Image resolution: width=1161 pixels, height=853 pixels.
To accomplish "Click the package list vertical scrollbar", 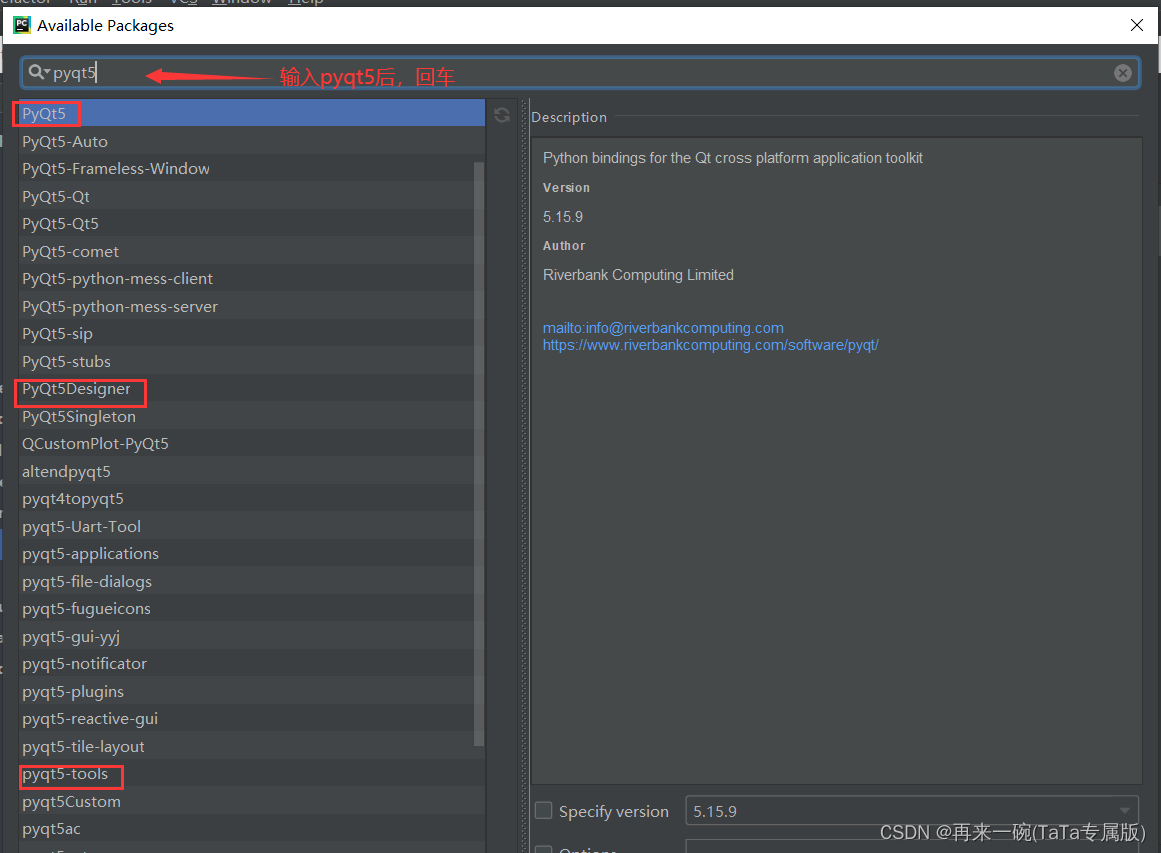I will click(479, 453).
